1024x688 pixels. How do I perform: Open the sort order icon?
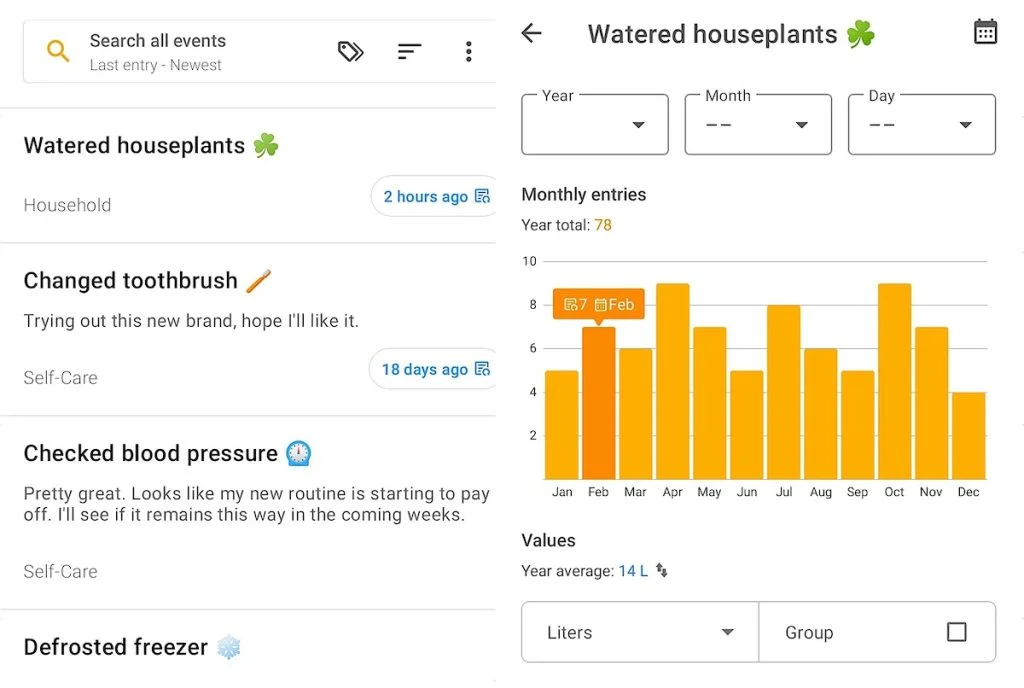click(409, 52)
